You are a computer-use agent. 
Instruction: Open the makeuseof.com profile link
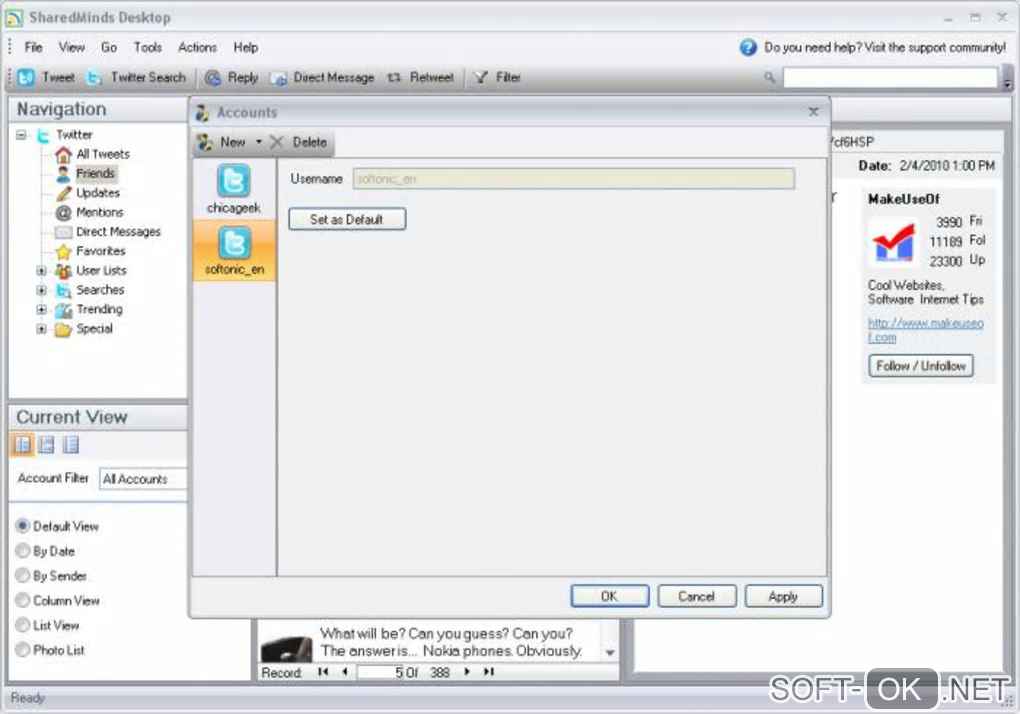coord(925,330)
